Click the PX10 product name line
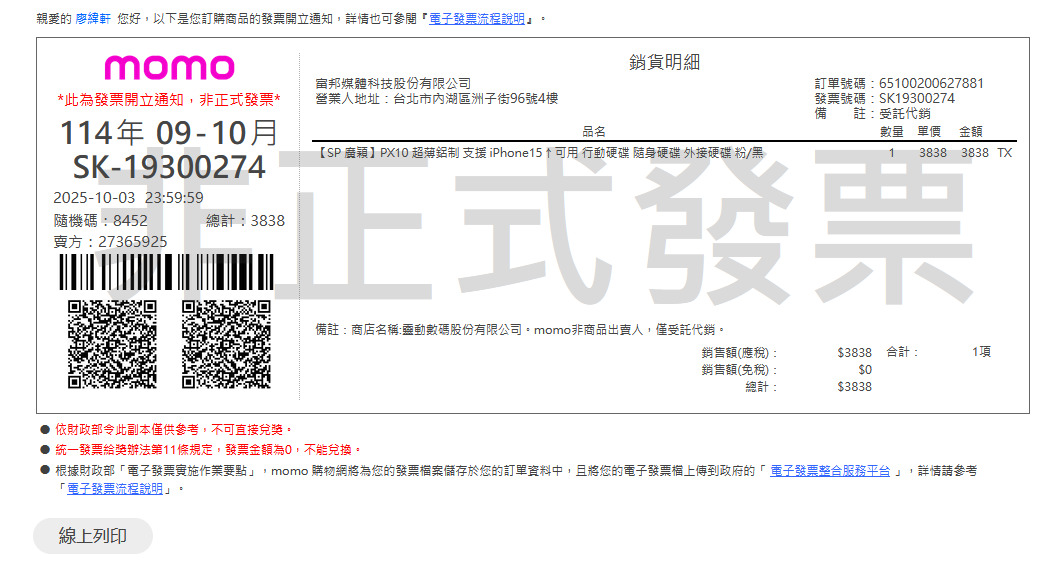 point(540,153)
